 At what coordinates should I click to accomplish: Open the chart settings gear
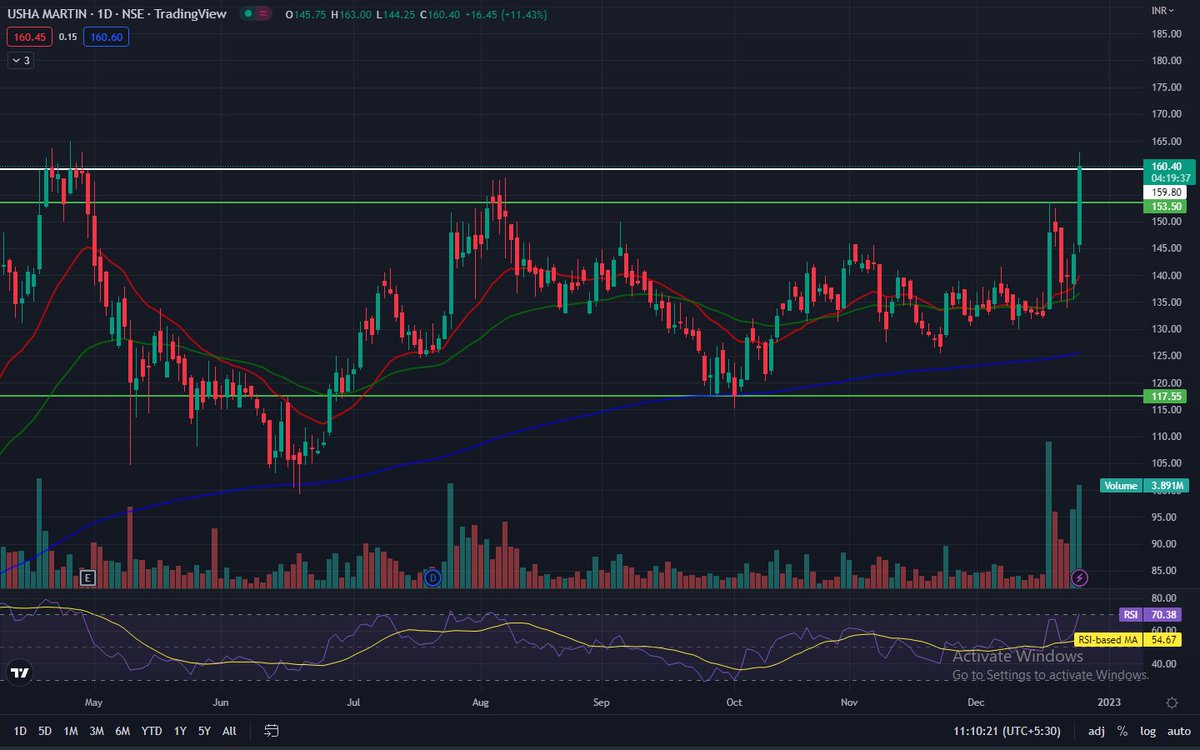coord(1171,703)
